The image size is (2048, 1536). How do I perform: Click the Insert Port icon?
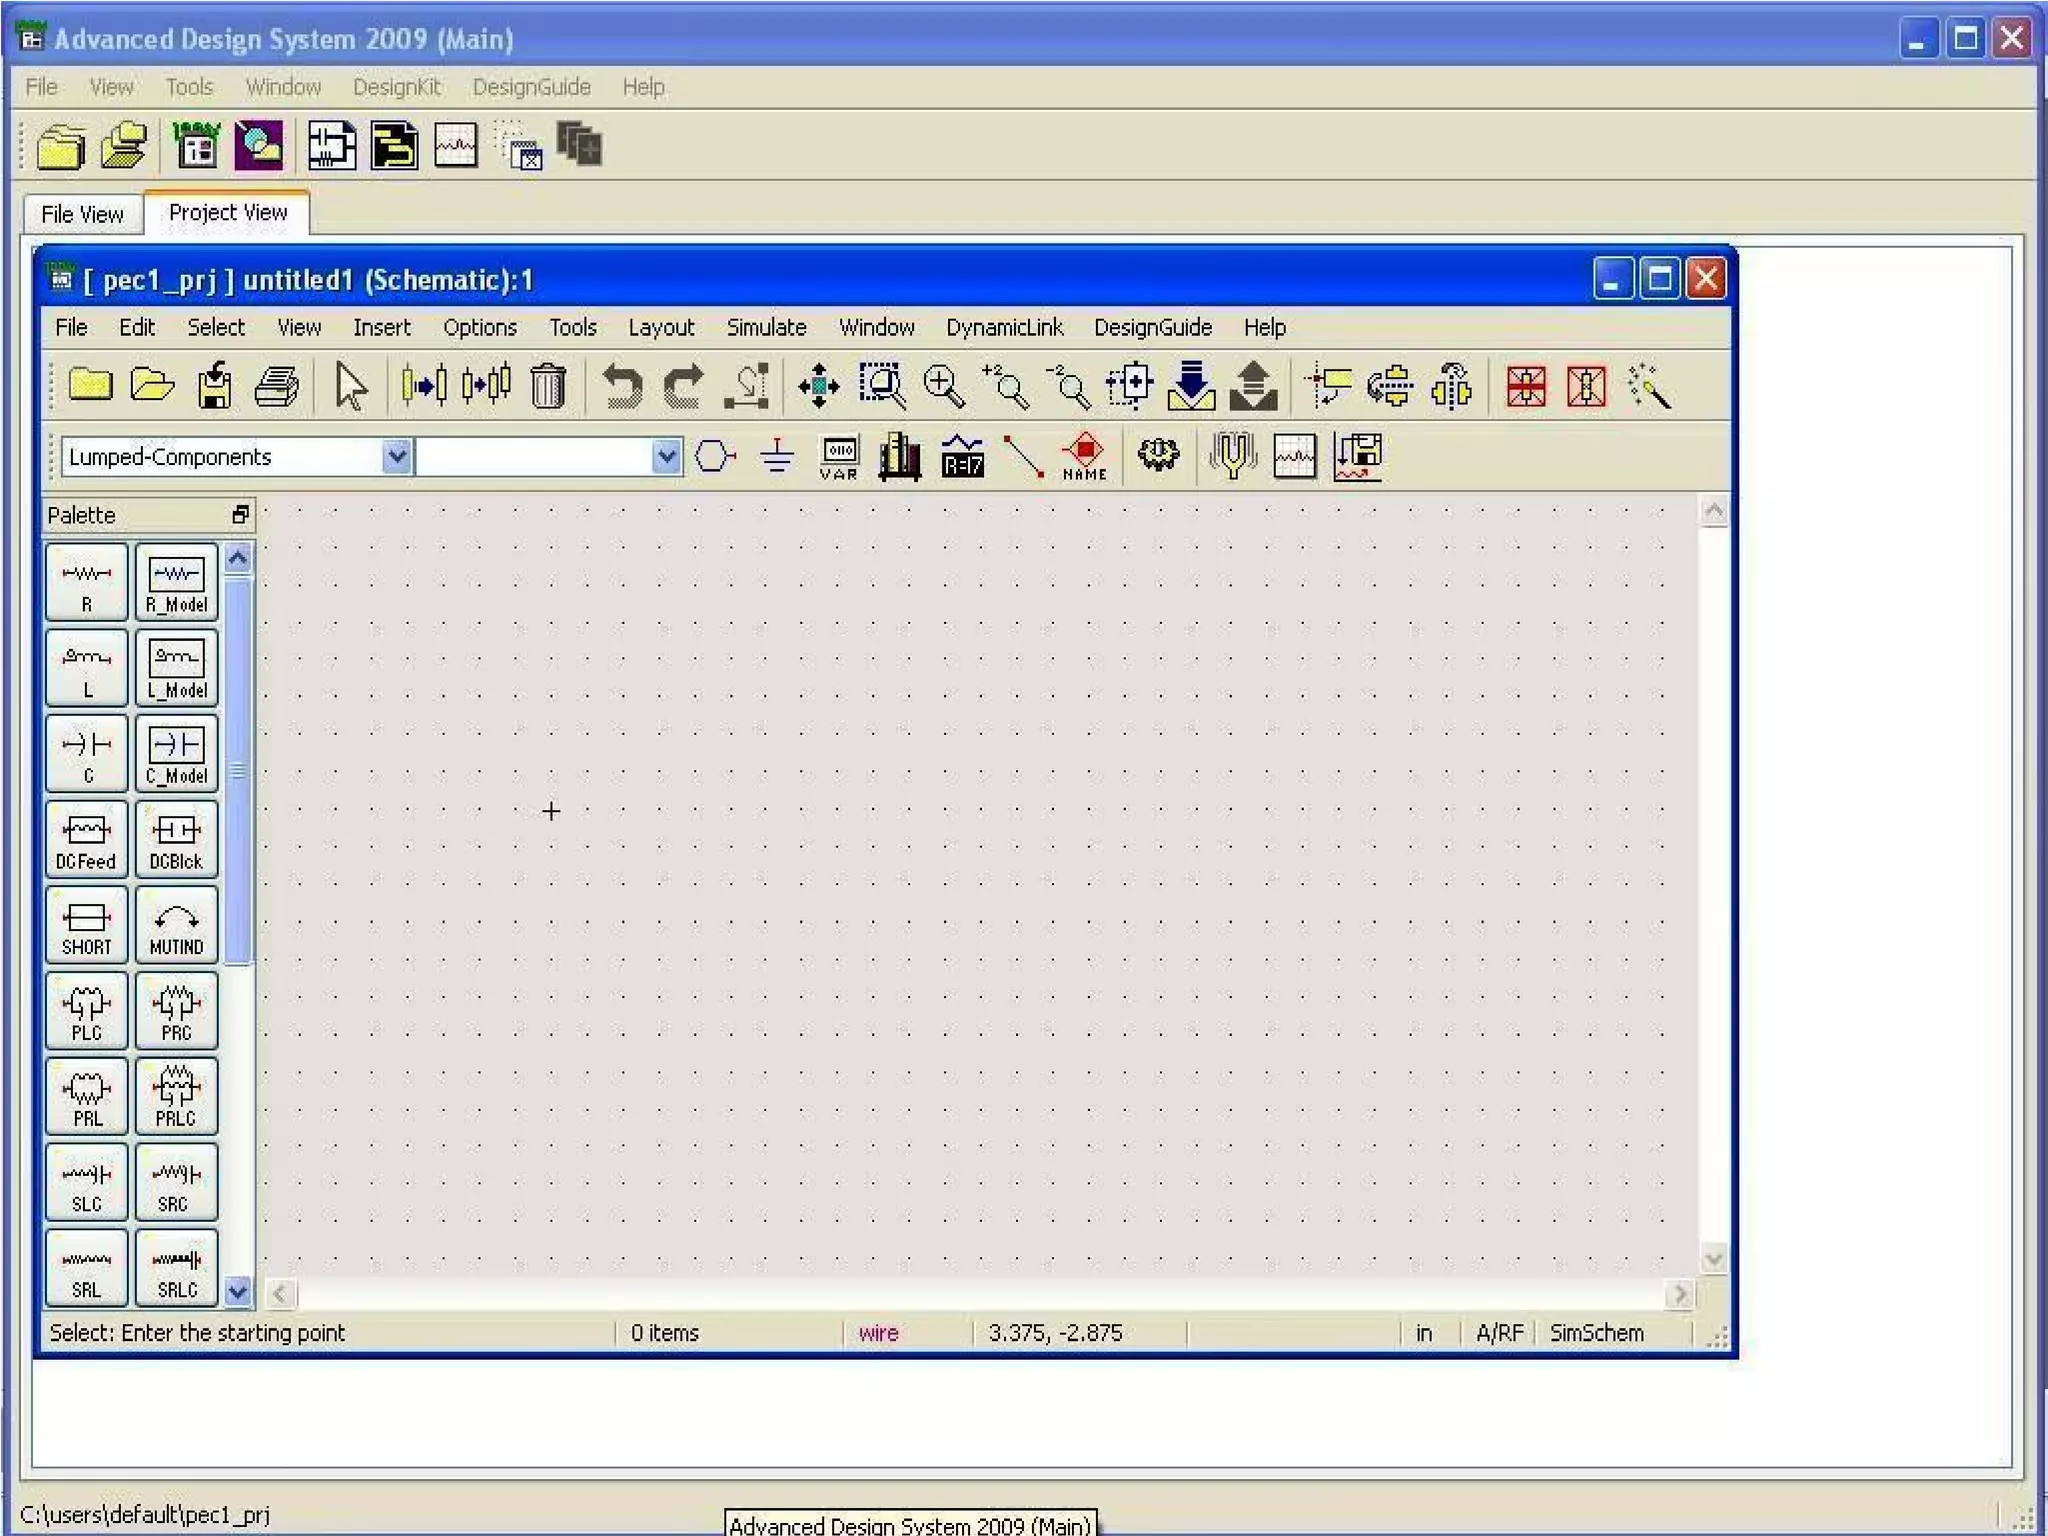point(714,457)
